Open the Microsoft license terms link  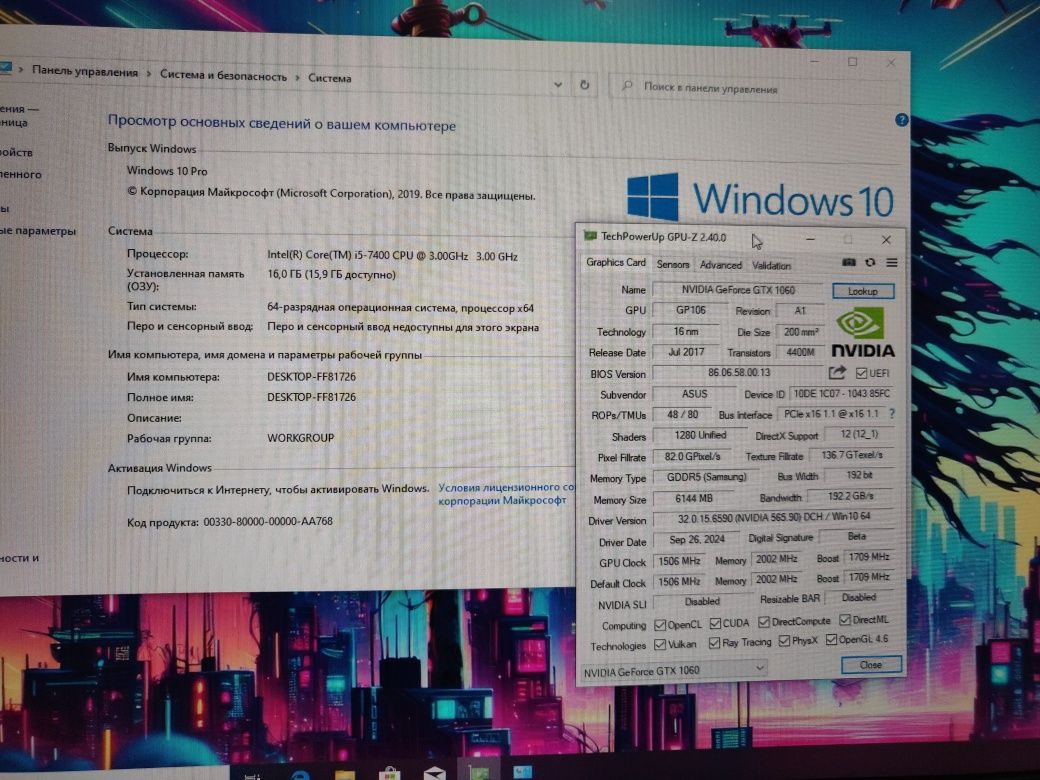pos(505,494)
